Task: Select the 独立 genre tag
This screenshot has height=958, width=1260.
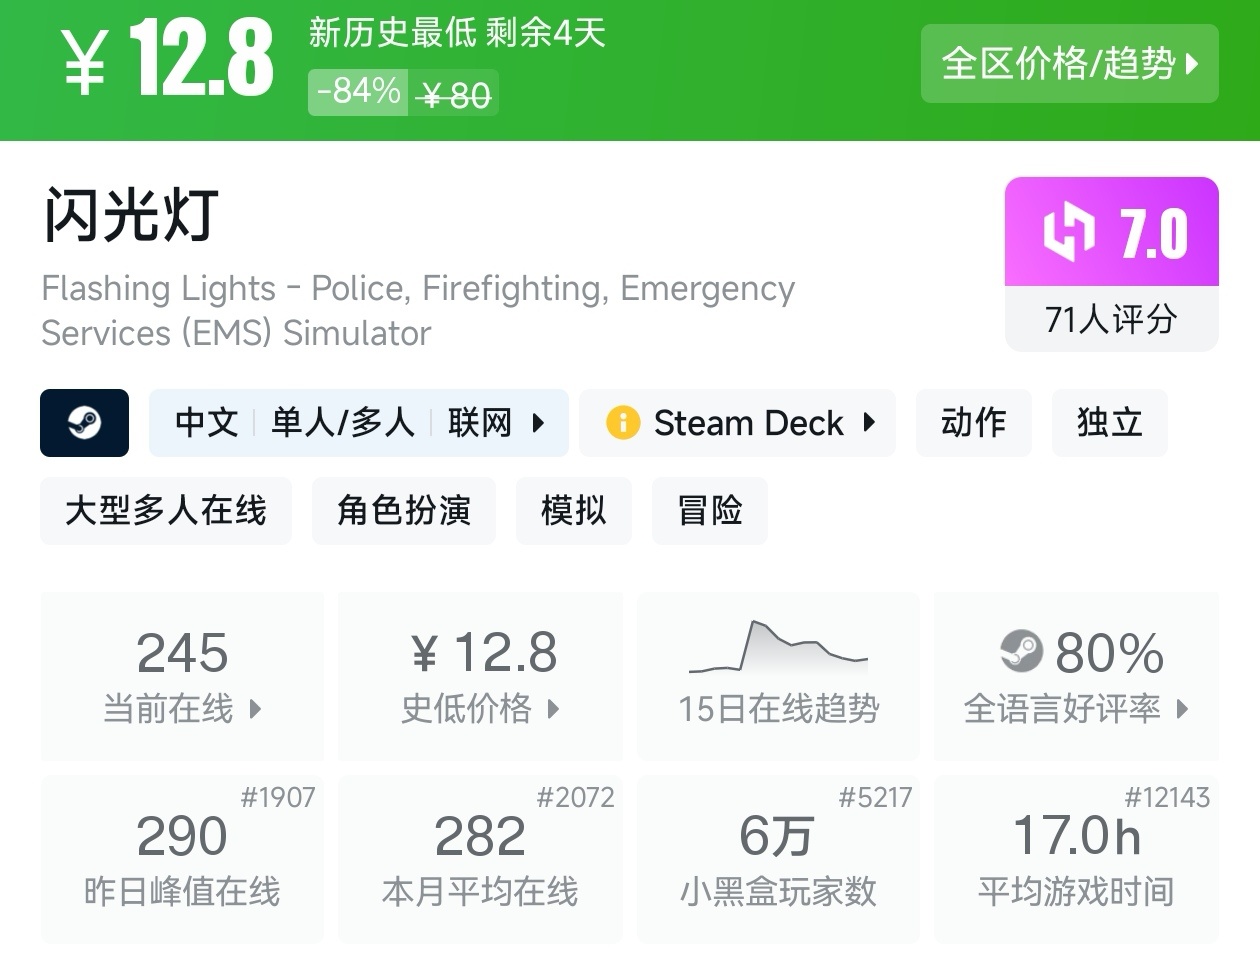Action: (1109, 423)
